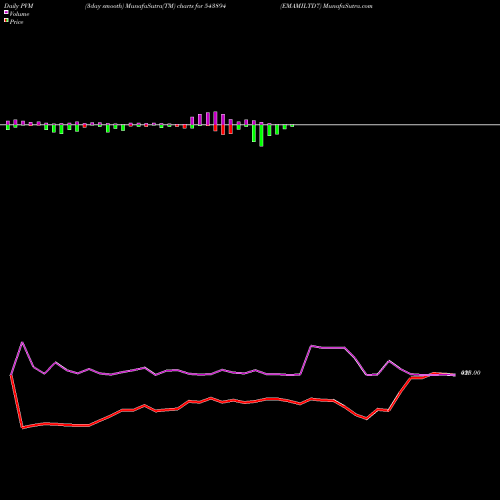Click the Volume legend color swatch
This screenshot has height=500, width=500.
pyautogui.click(x=6, y=12)
